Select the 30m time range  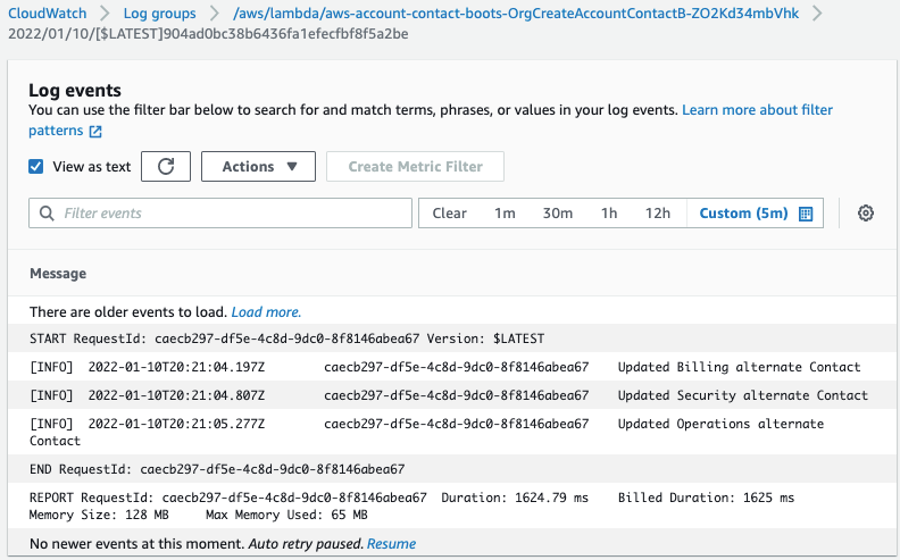[557, 213]
